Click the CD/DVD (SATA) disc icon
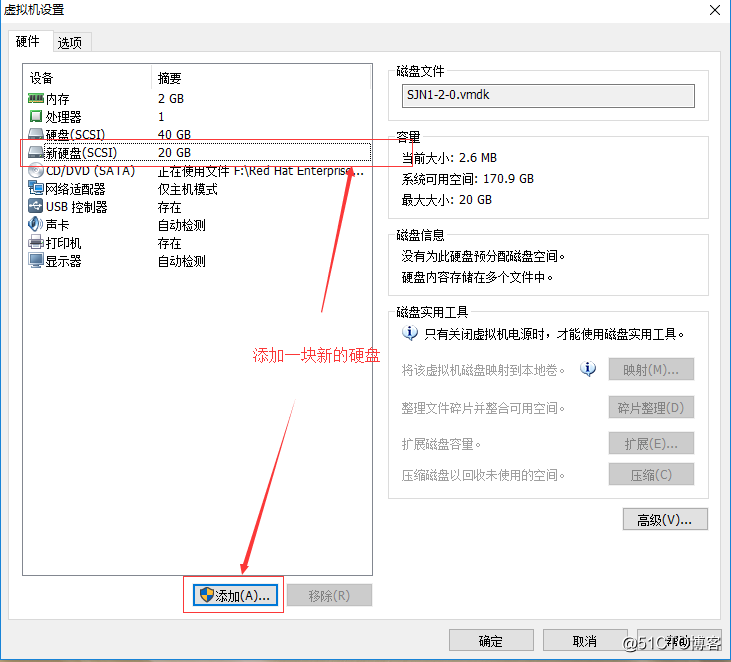This screenshot has height=662, width=731. tap(36, 170)
